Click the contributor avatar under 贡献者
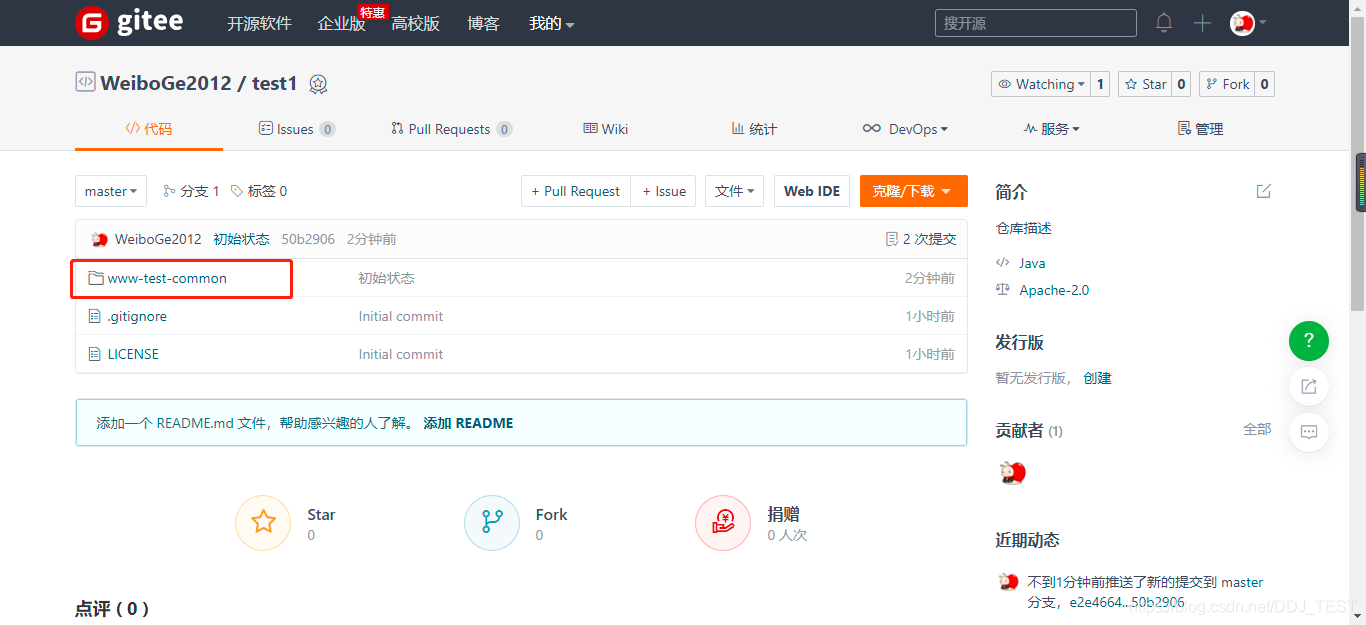 [x=1013, y=472]
